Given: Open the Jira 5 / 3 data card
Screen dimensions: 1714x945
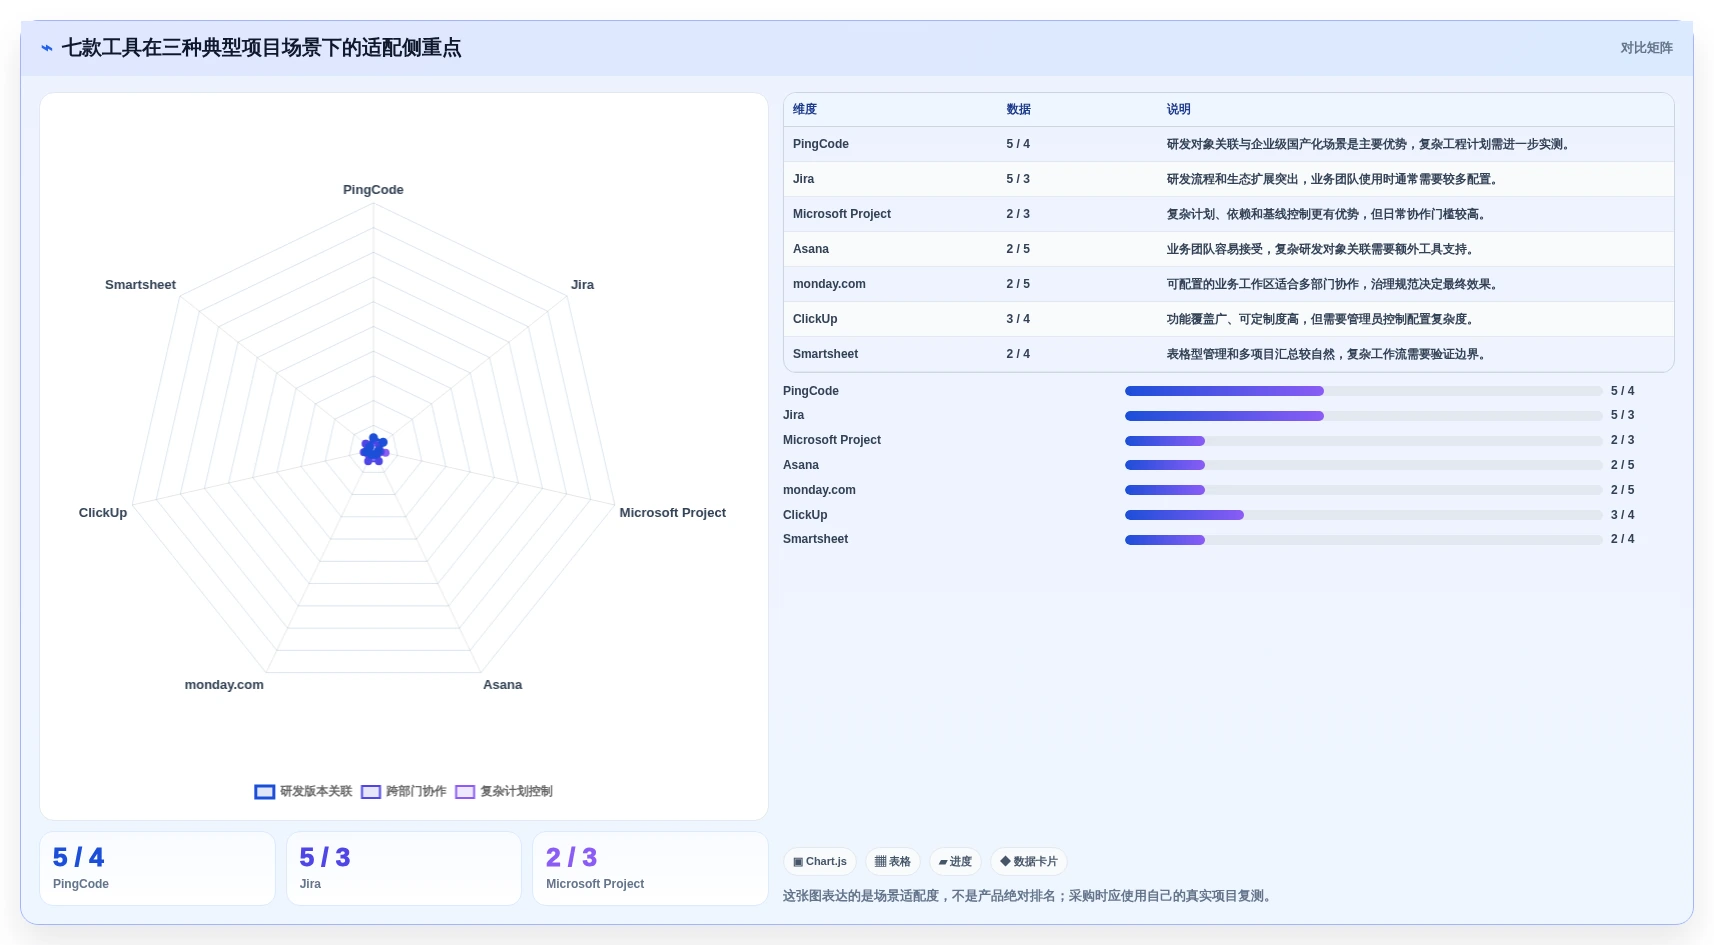Looking at the screenshot, I should pos(404,869).
